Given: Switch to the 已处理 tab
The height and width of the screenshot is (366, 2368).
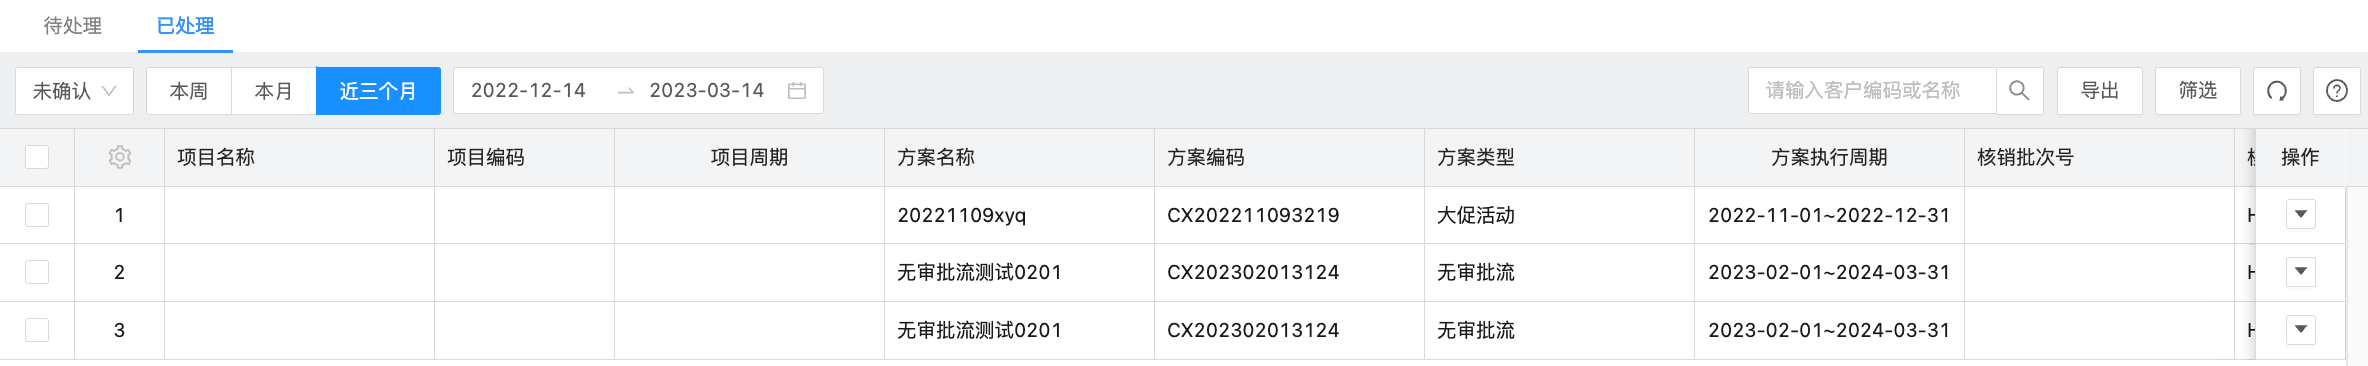Looking at the screenshot, I should (x=185, y=26).
